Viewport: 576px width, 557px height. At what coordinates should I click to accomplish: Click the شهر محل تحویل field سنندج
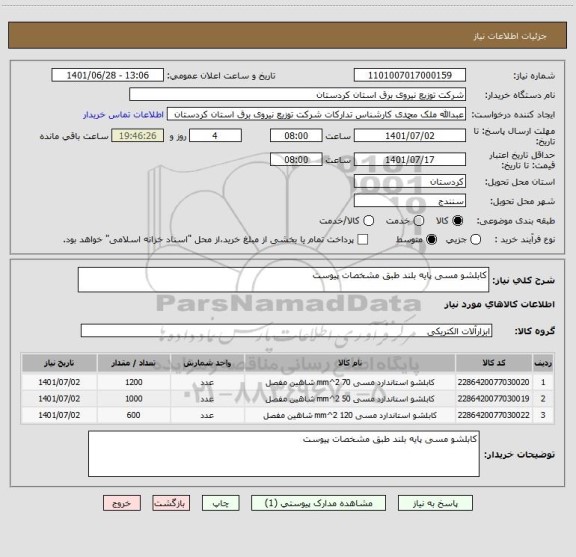click(410, 201)
